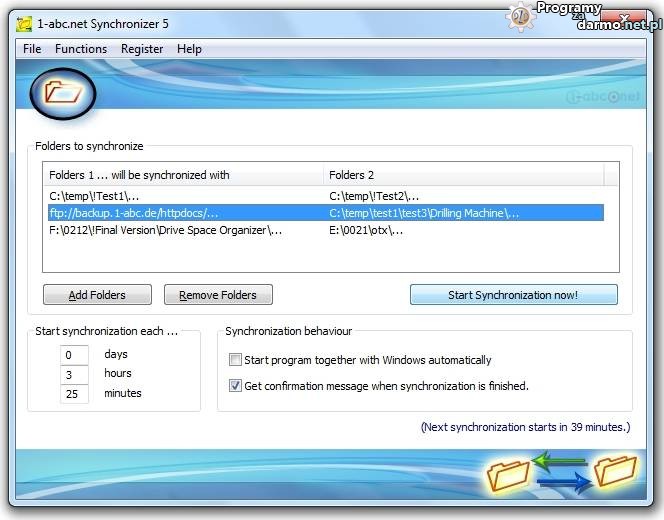Image resolution: width=664 pixels, height=520 pixels.
Task: Click the left folder icon at bottom
Action: (507, 475)
